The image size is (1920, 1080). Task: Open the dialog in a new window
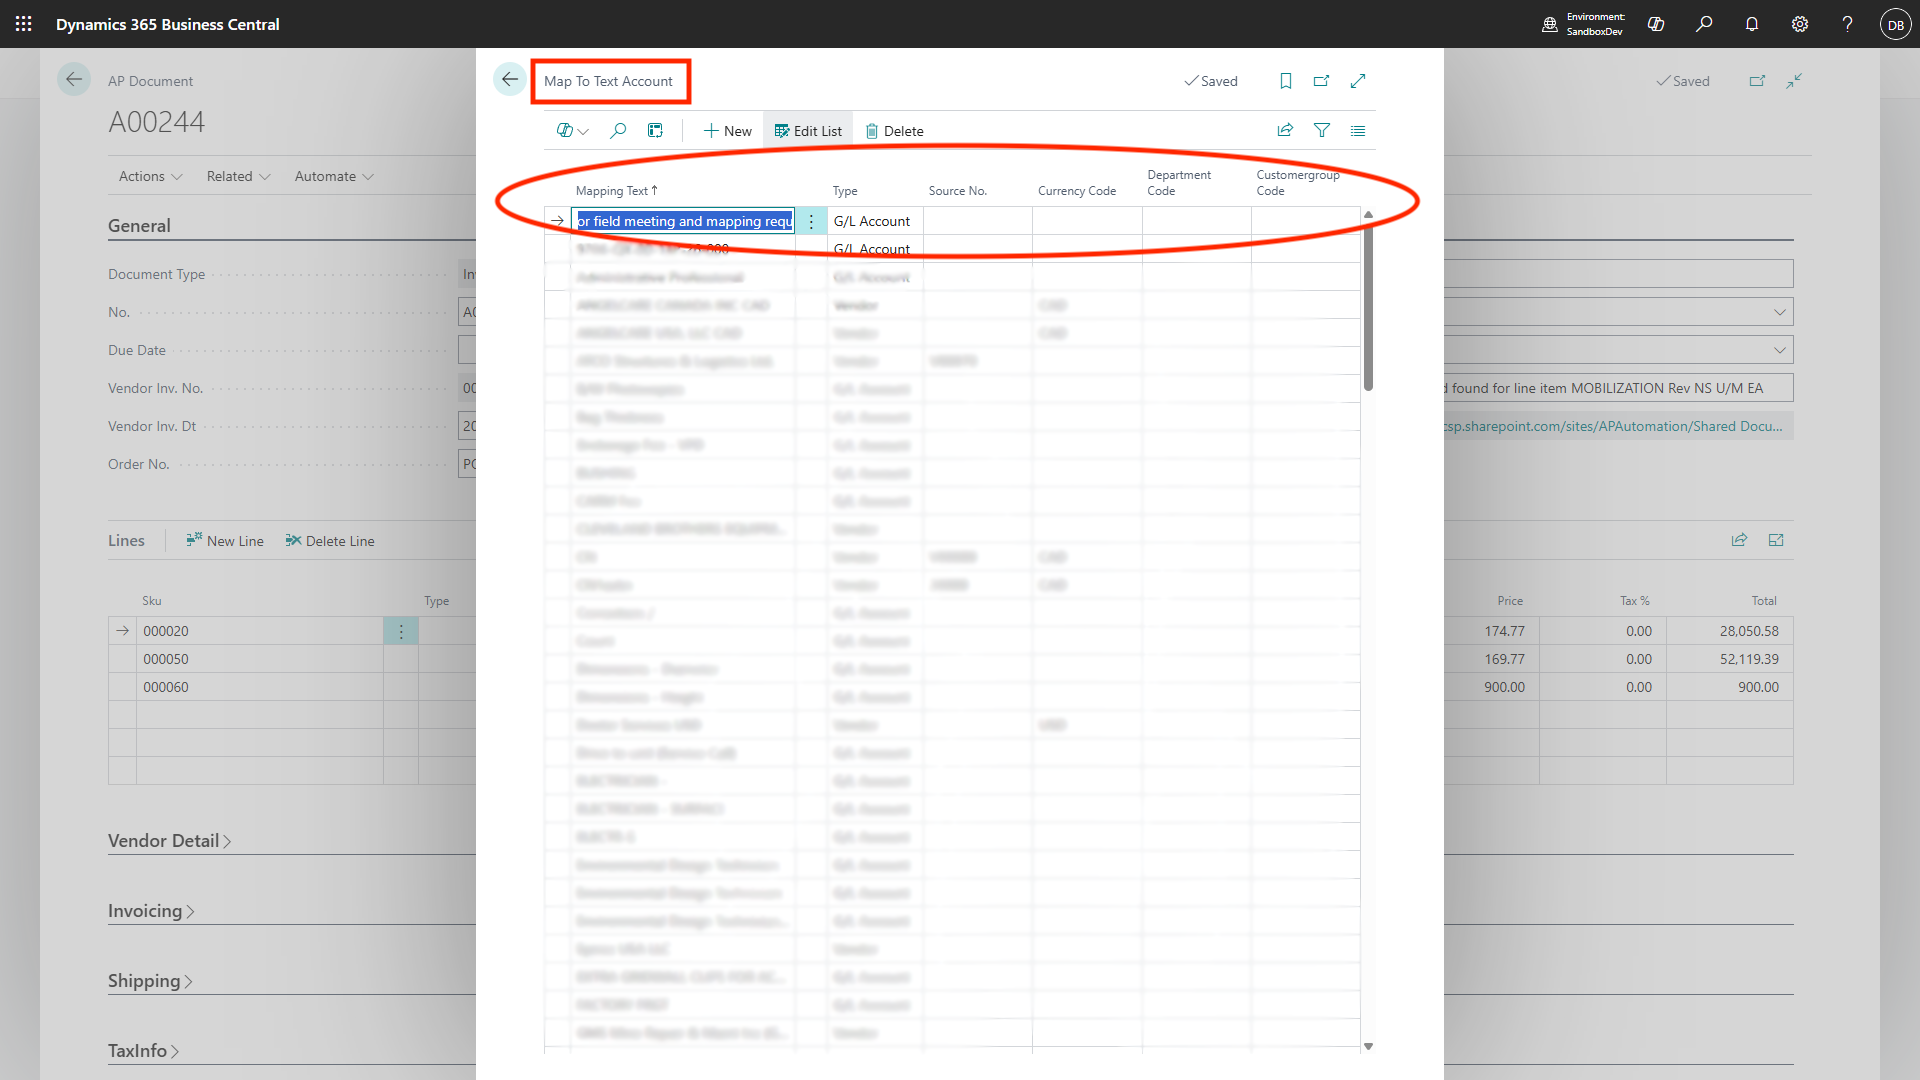click(x=1321, y=81)
